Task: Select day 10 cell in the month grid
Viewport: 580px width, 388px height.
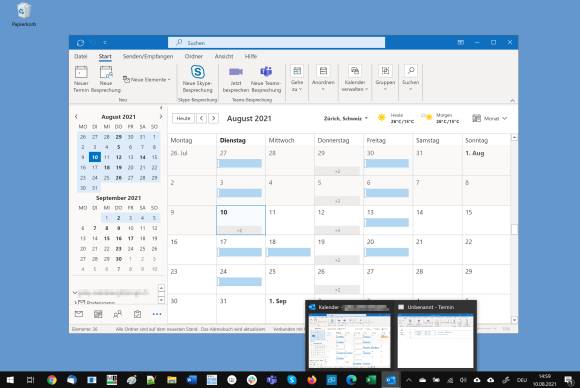Action: tap(241, 220)
